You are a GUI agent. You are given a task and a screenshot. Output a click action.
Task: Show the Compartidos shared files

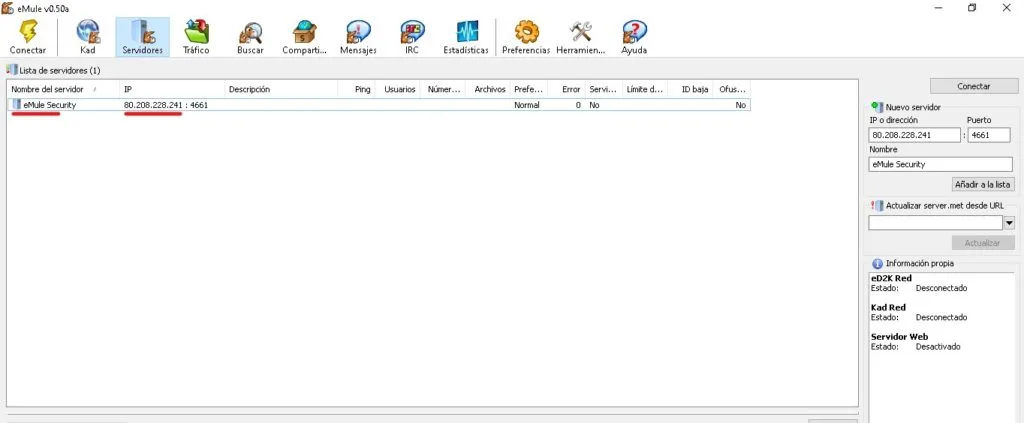tap(304, 37)
